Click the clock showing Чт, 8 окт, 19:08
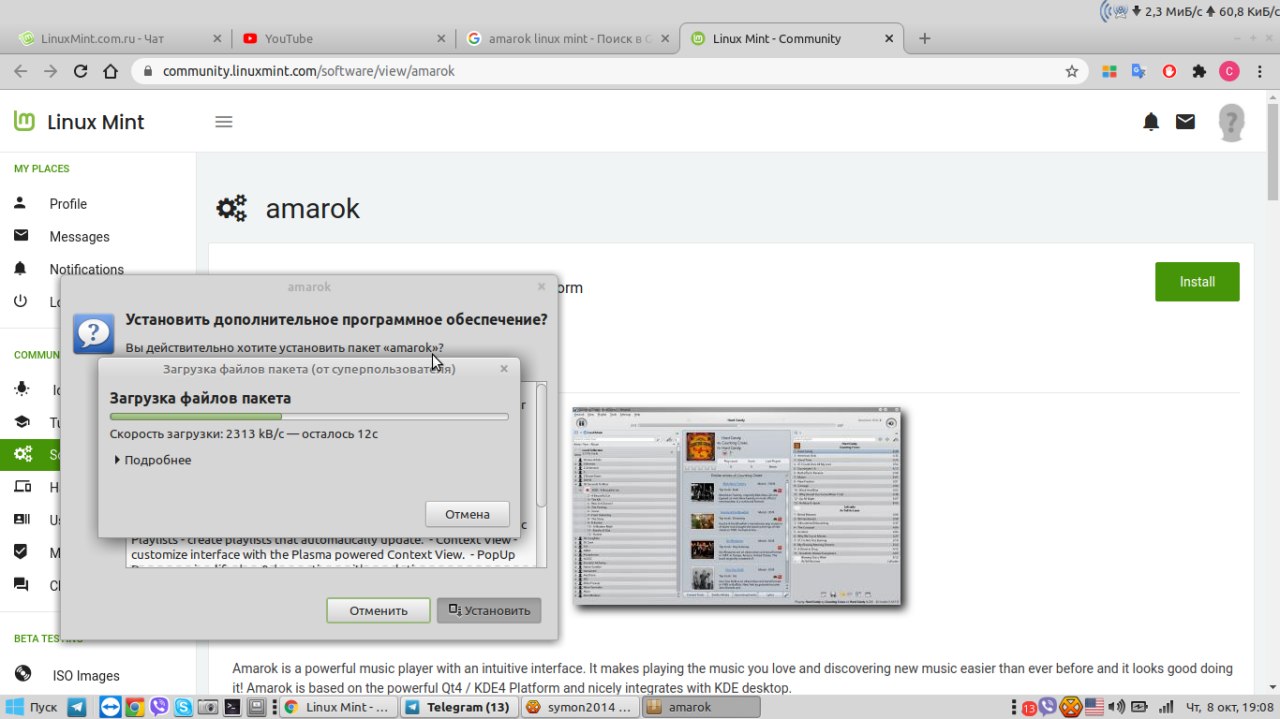Viewport: 1280px width, 719px height. click(x=1230, y=707)
